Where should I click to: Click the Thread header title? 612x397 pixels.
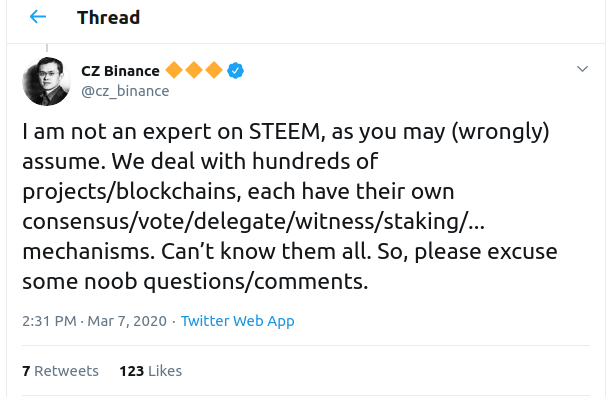click(109, 18)
